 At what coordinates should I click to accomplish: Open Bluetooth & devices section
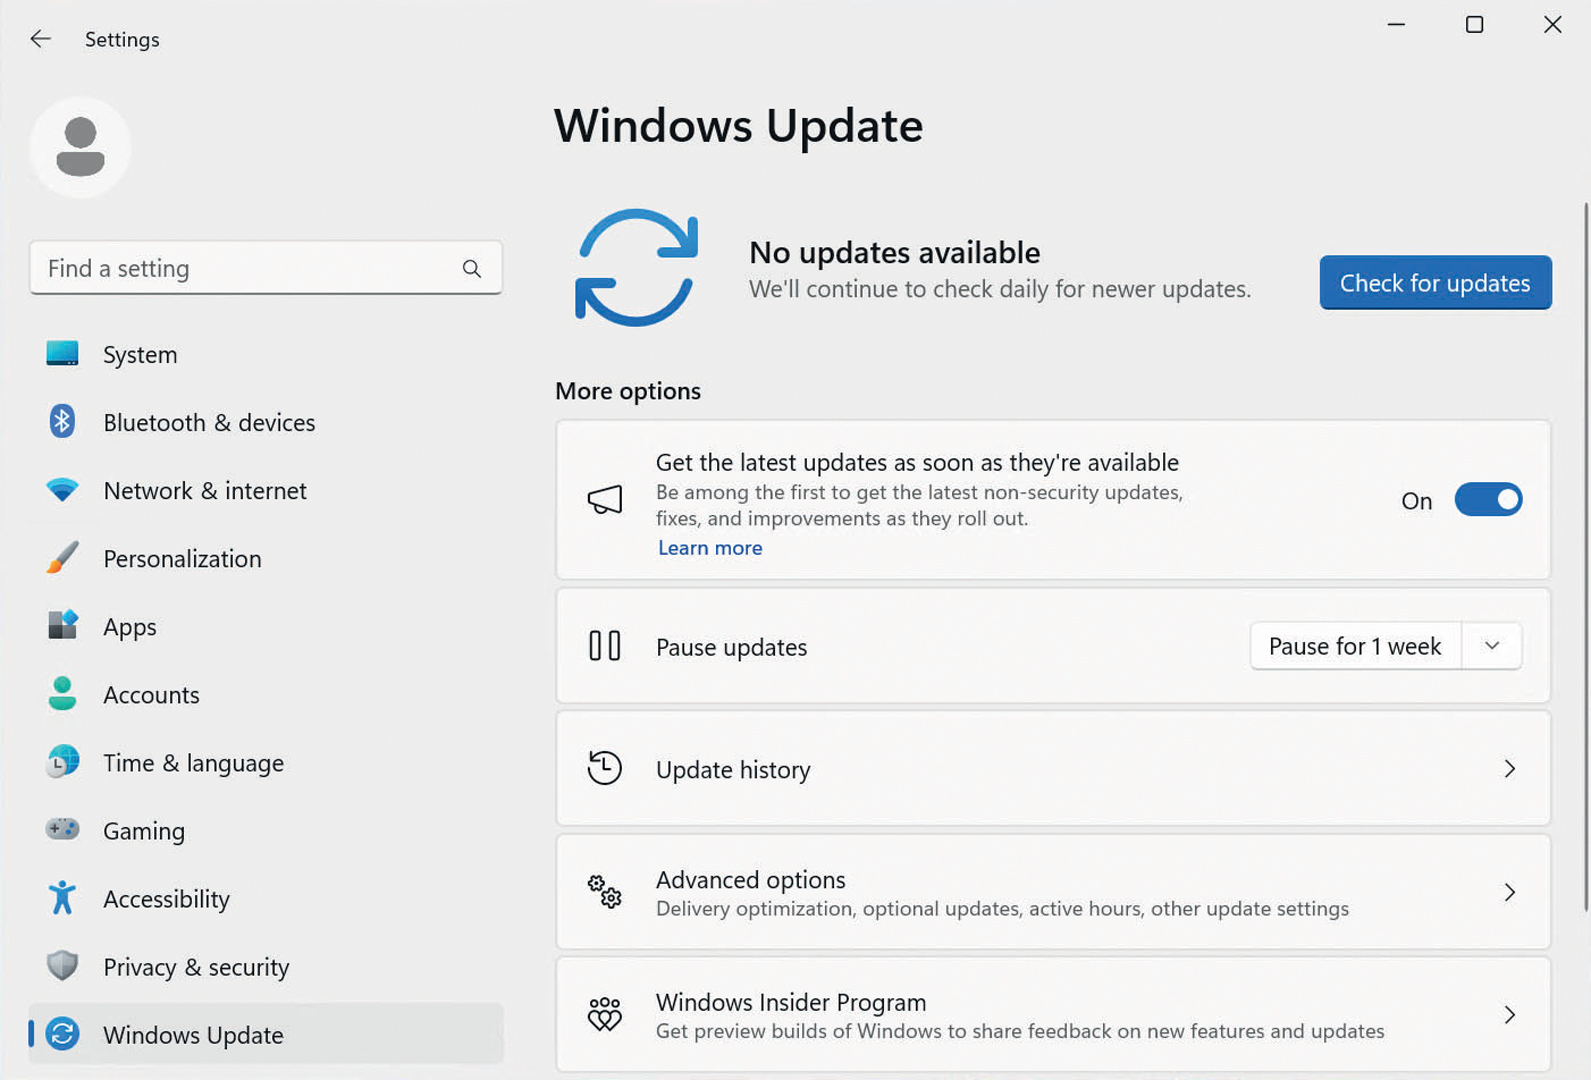pos(266,422)
